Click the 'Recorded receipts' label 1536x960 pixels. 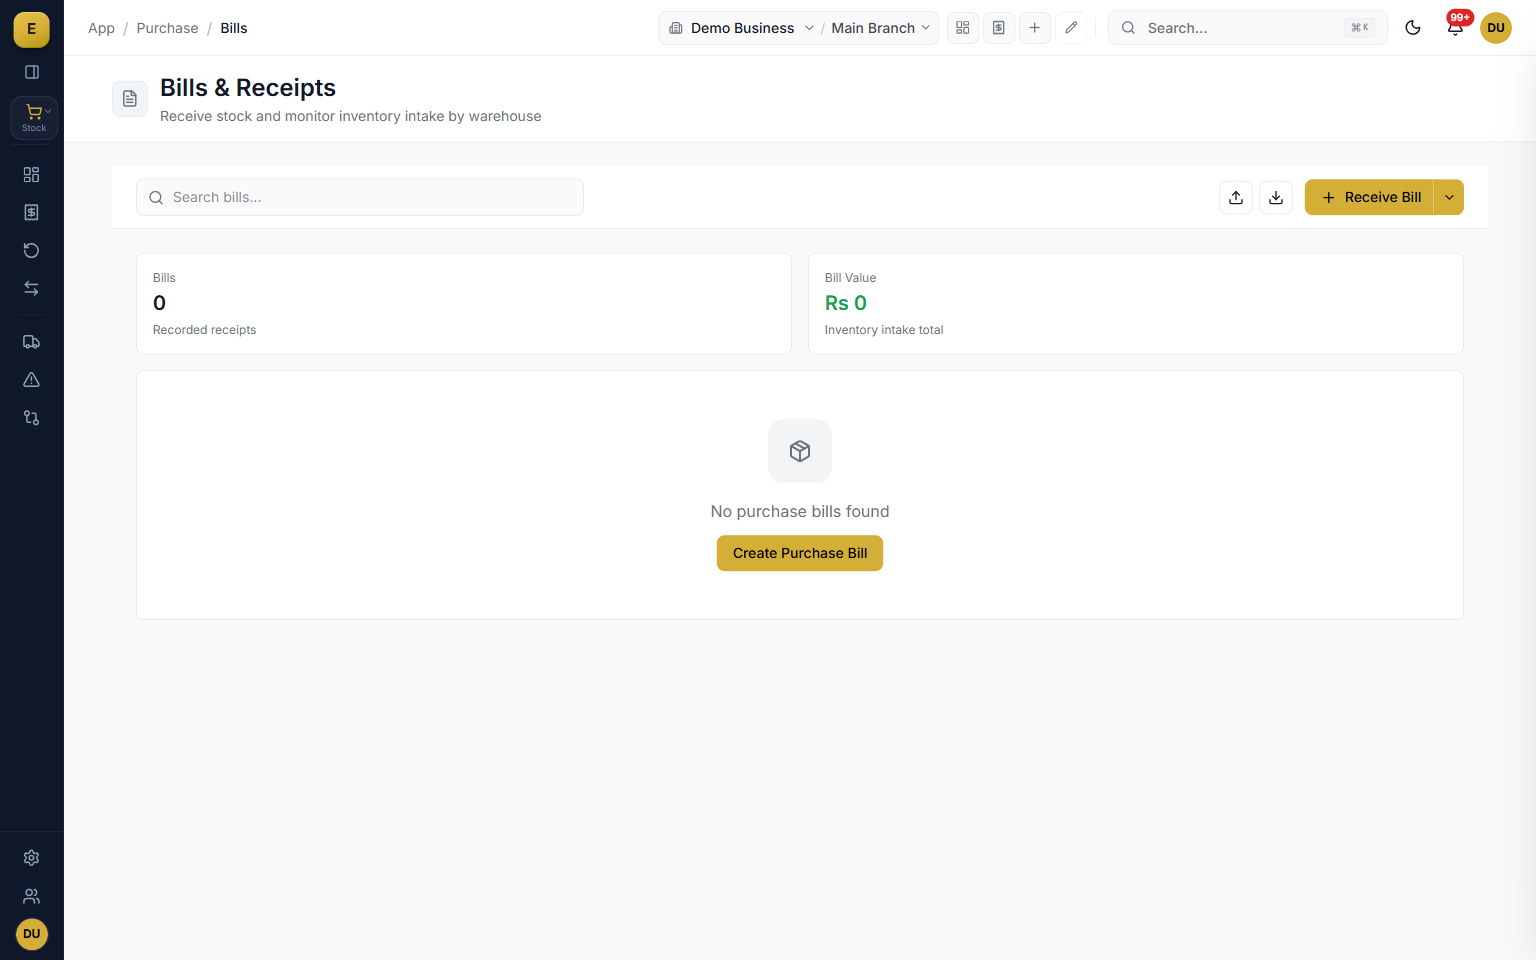pyautogui.click(x=204, y=330)
